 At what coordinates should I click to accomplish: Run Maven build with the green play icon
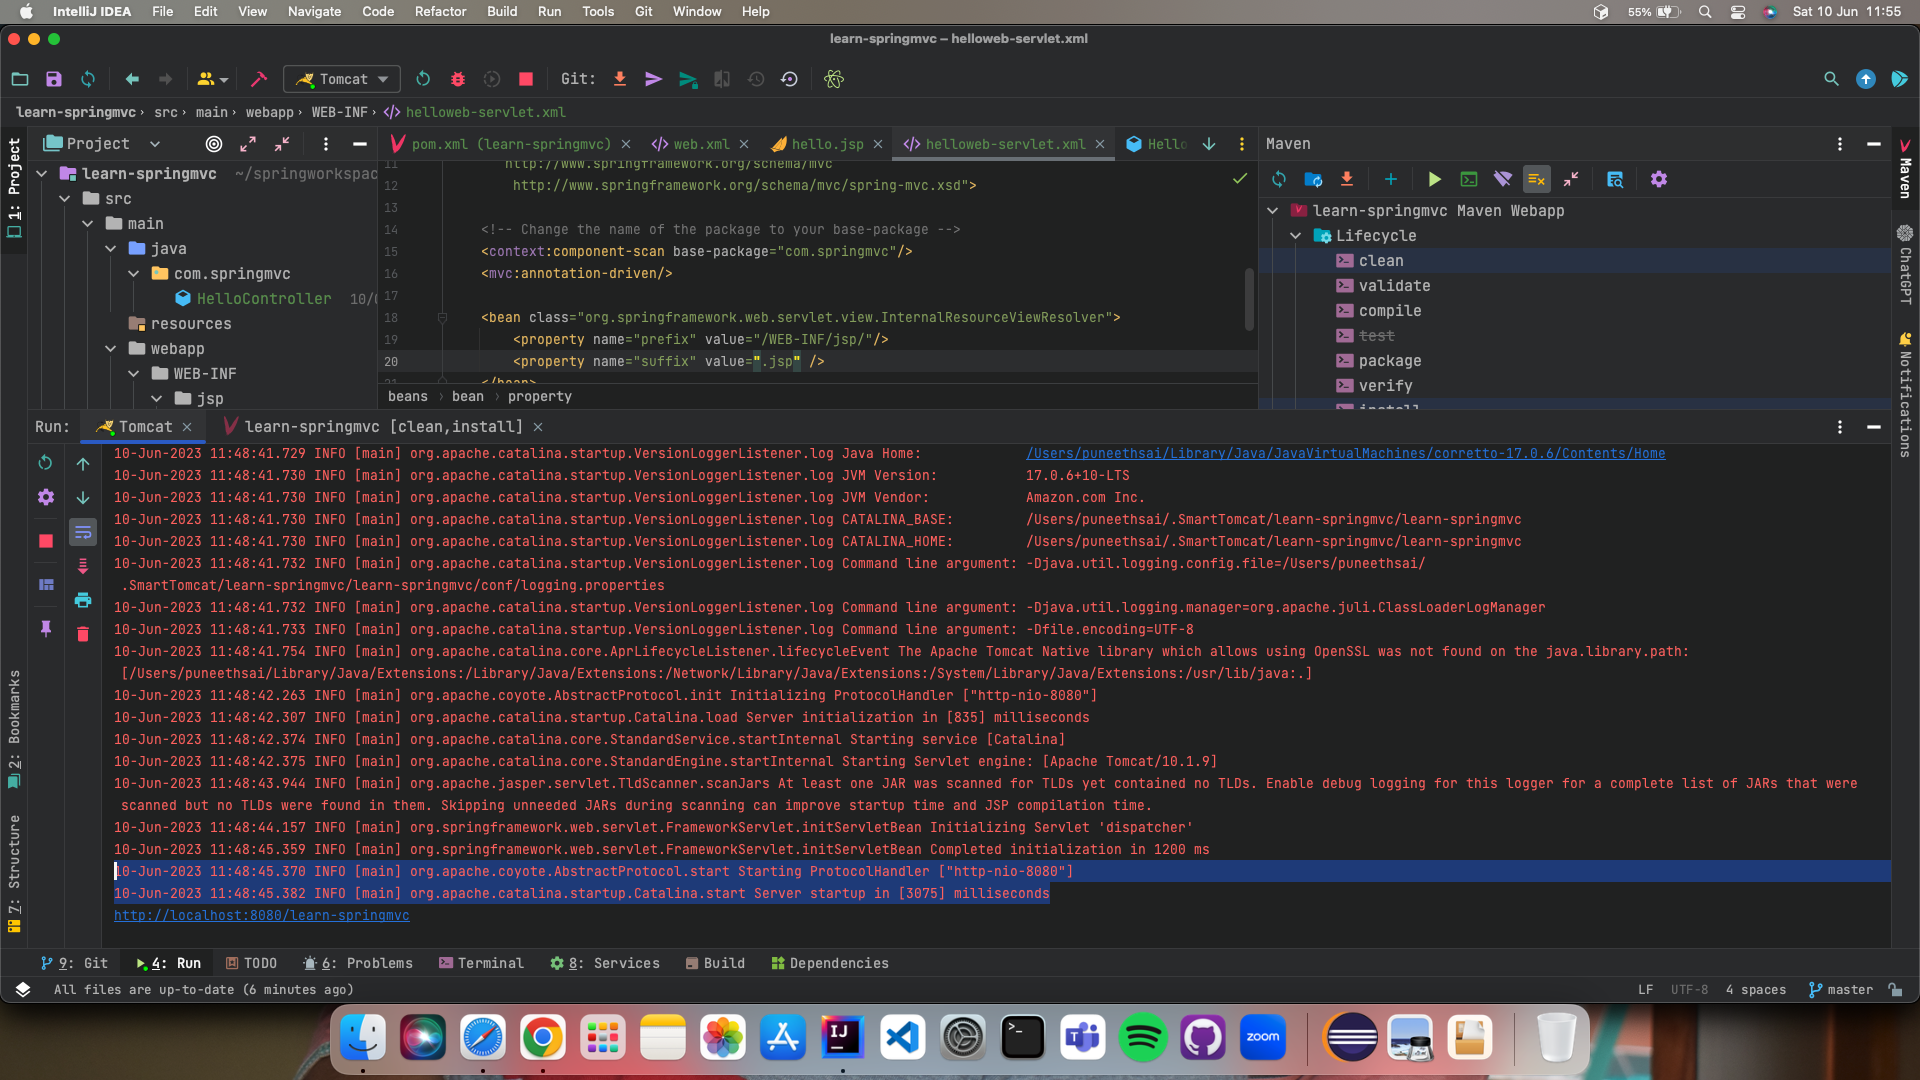point(1434,179)
